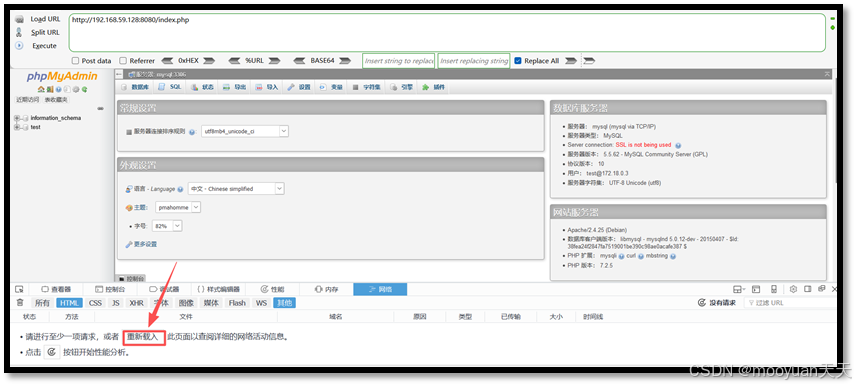Image resolution: width=856 pixels, height=386 pixels.
Task: Click the left arrow before 0xHEX
Action: tap(168, 61)
